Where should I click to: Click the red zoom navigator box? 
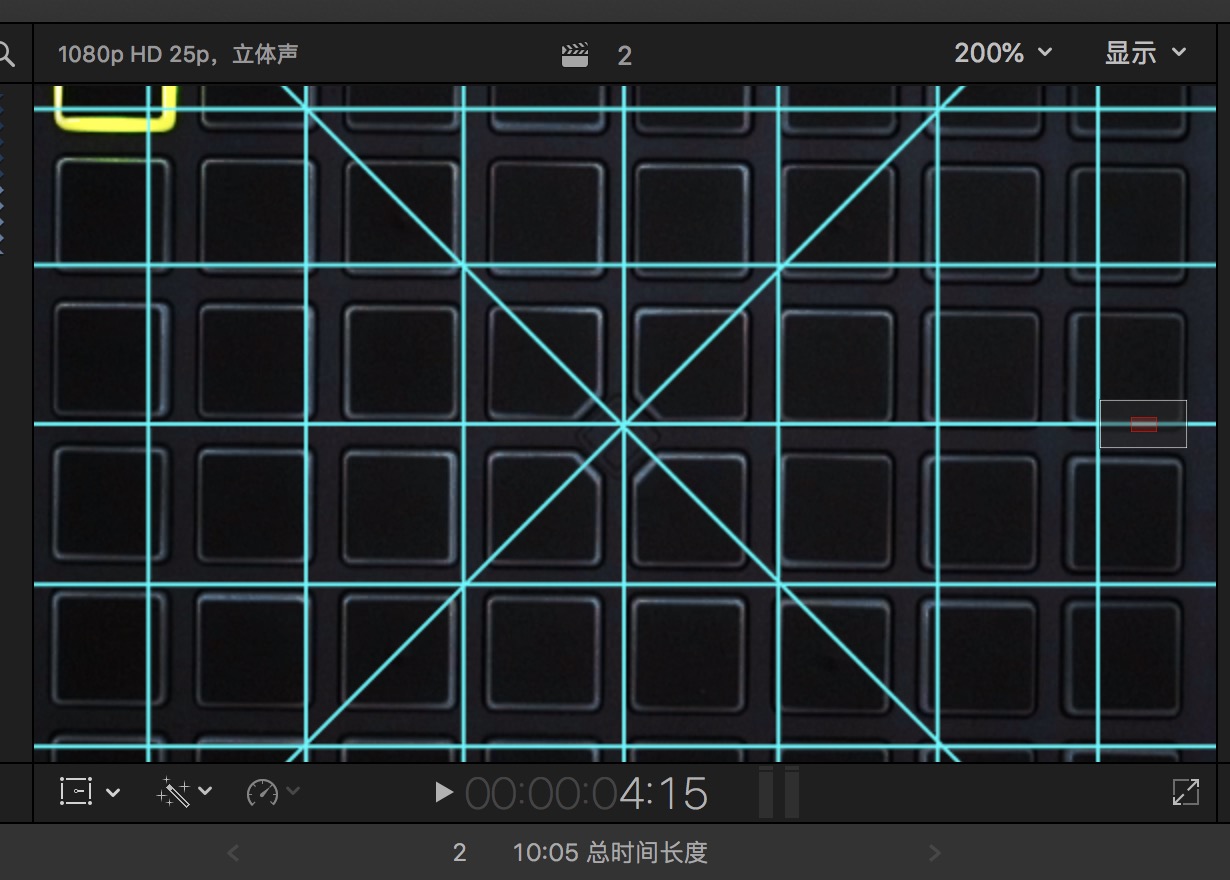pyautogui.click(x=1144, y=425)
